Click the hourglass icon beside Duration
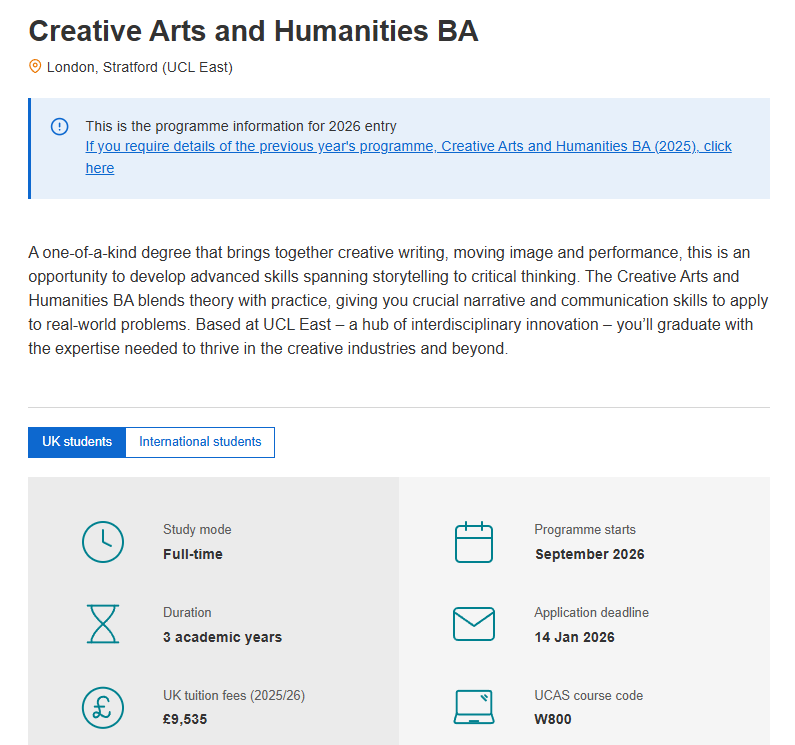795x745 pixels. click(102, 624)
